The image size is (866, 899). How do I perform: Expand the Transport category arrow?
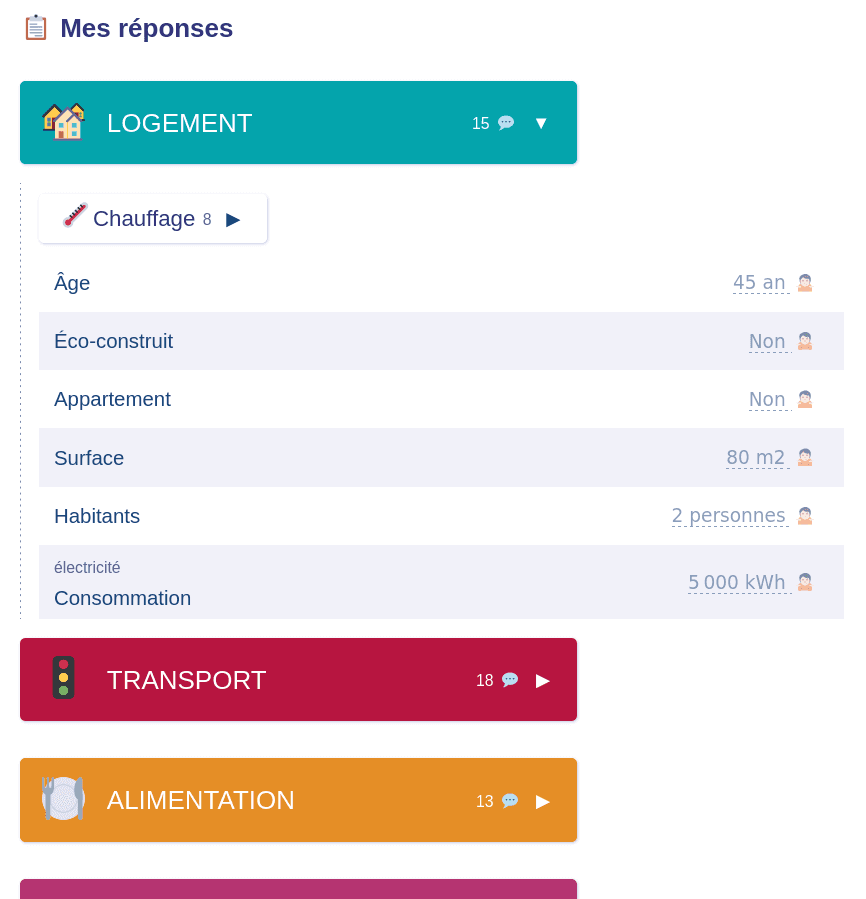[543, 680]
